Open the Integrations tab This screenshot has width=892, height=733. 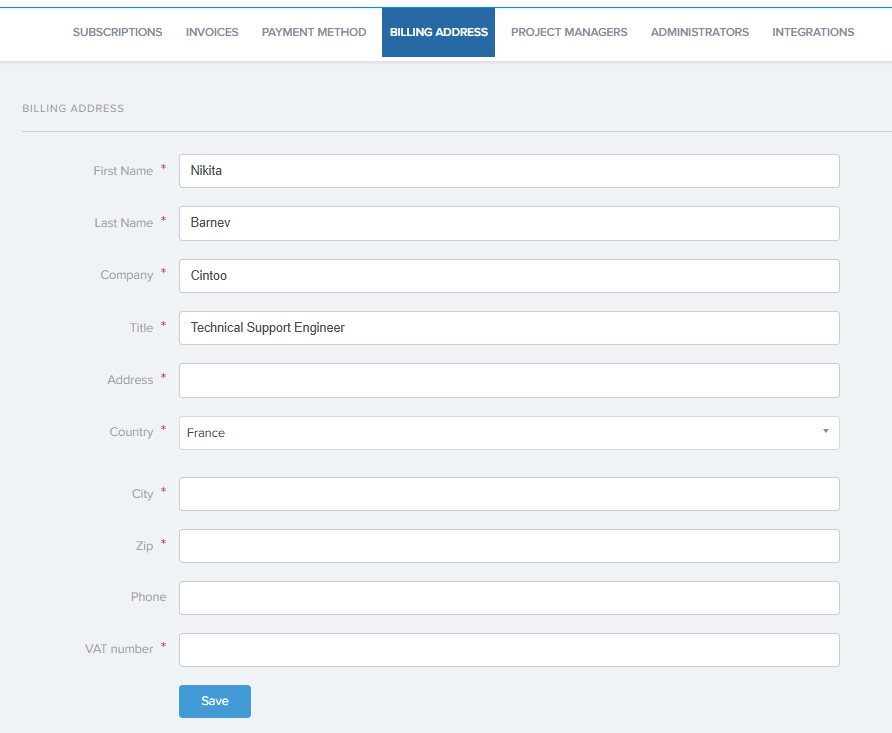pyautogui.click(x=813, y=32)
